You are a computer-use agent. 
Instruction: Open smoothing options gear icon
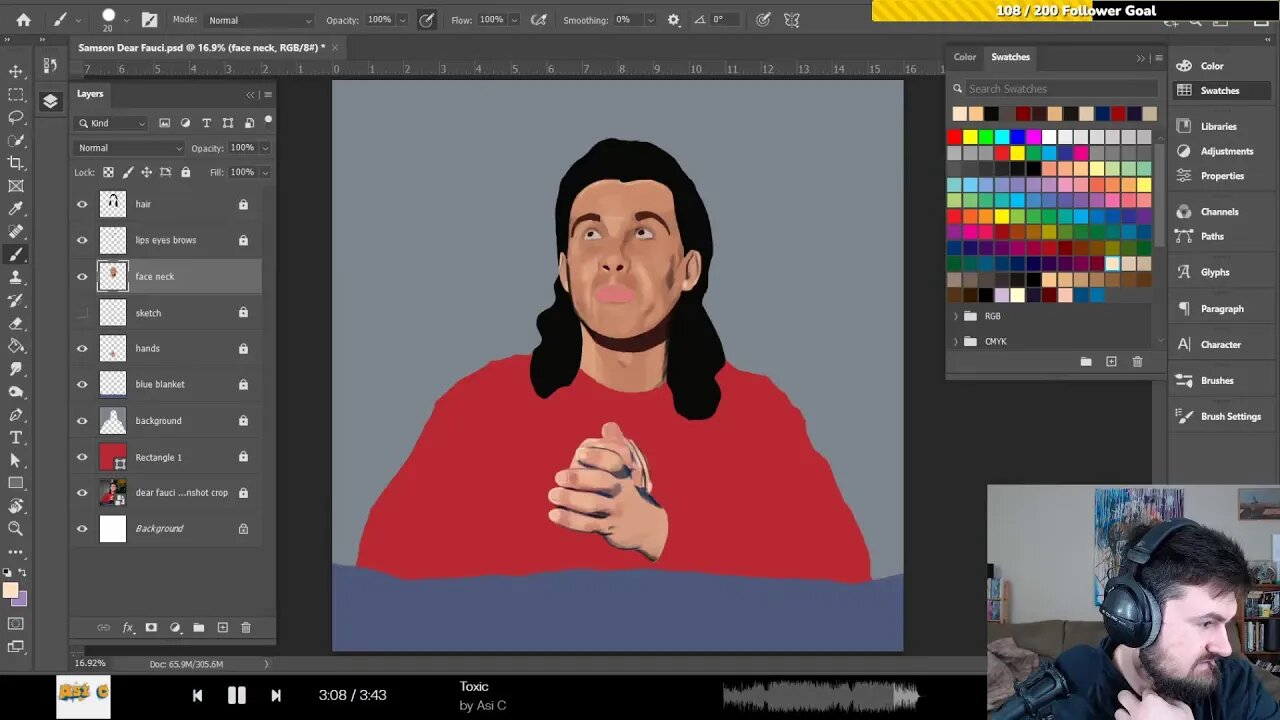tap(673, 20)
